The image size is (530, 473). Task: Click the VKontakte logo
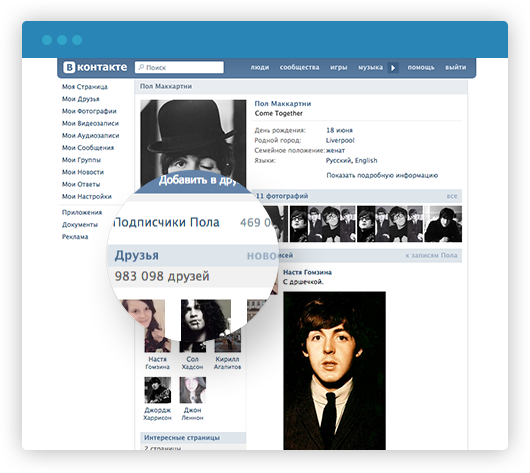click(95, 67)
